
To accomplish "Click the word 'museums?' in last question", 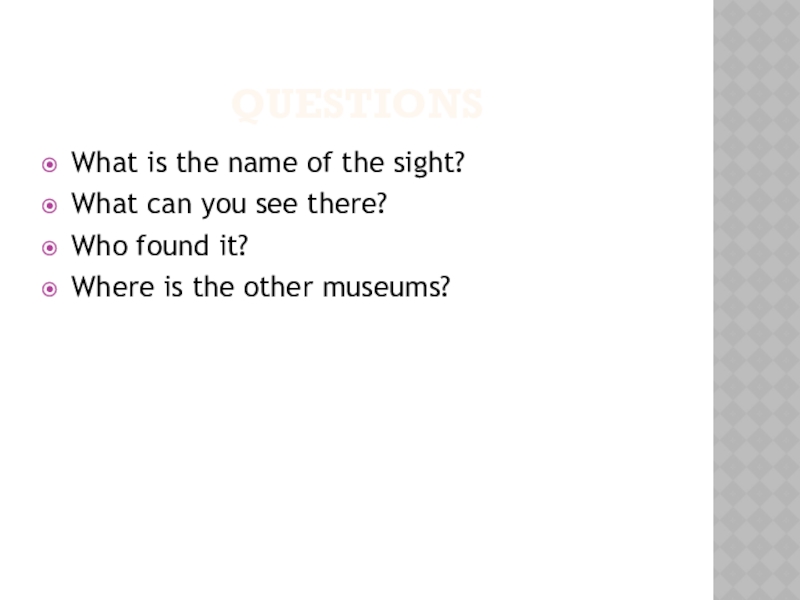I will tap(386, 290).
